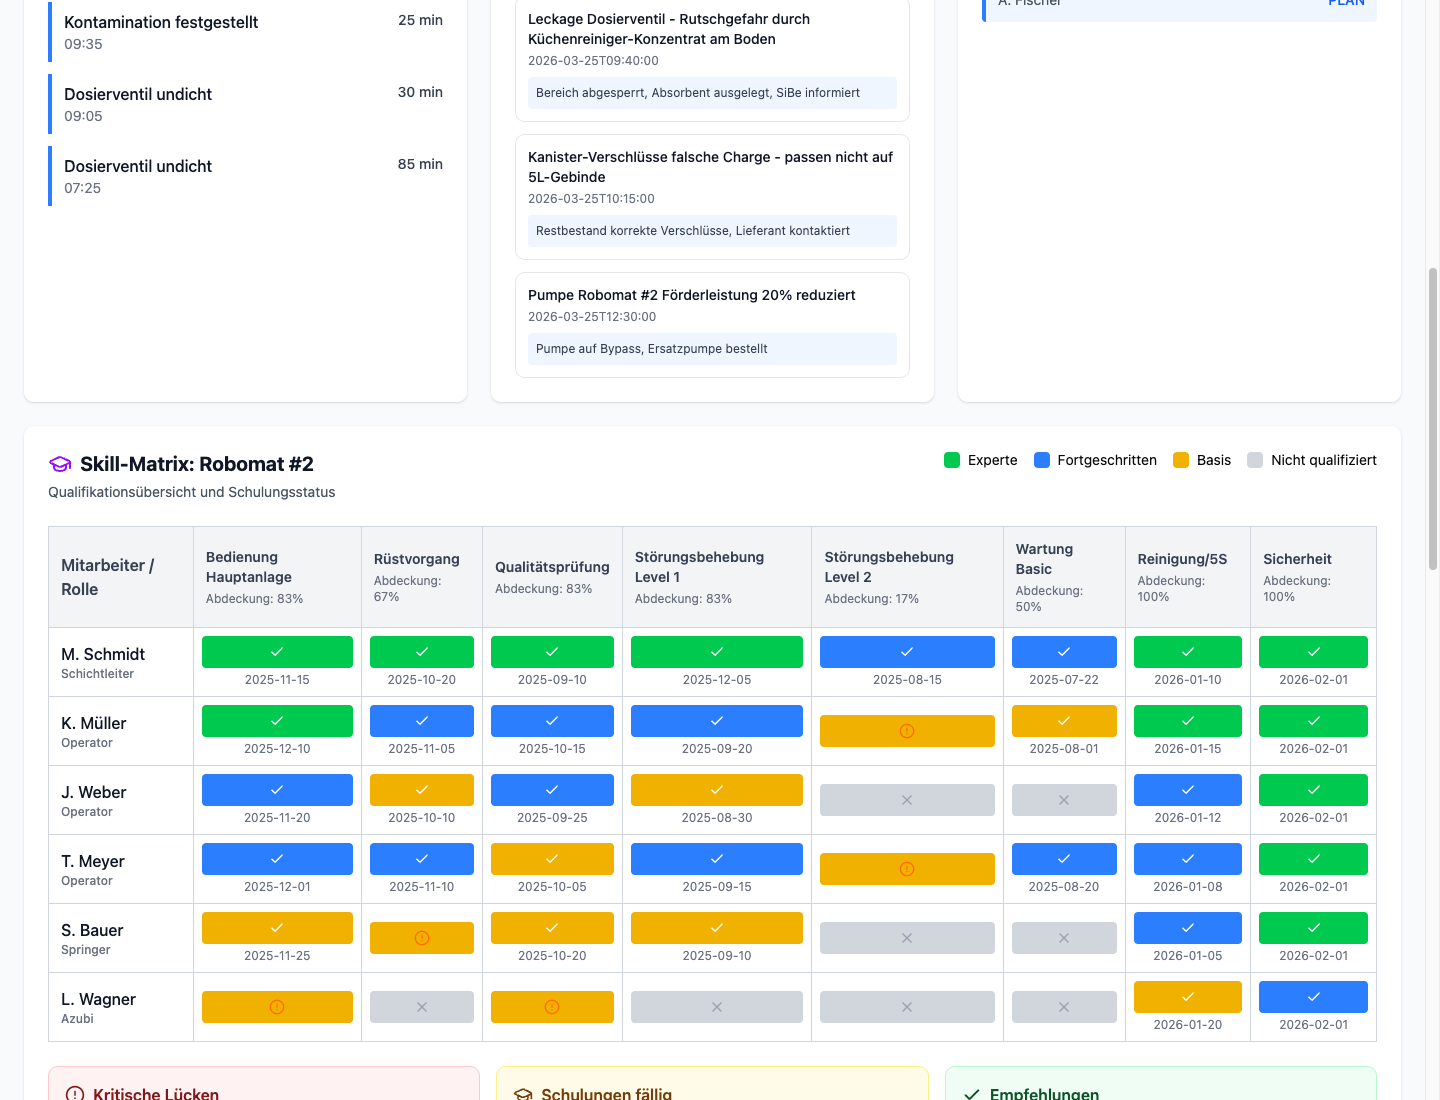Click the status chip 'Pumpe auf Bypass, Ersatzpumpe bestellt'
1440x1100 pixels.
711,349
